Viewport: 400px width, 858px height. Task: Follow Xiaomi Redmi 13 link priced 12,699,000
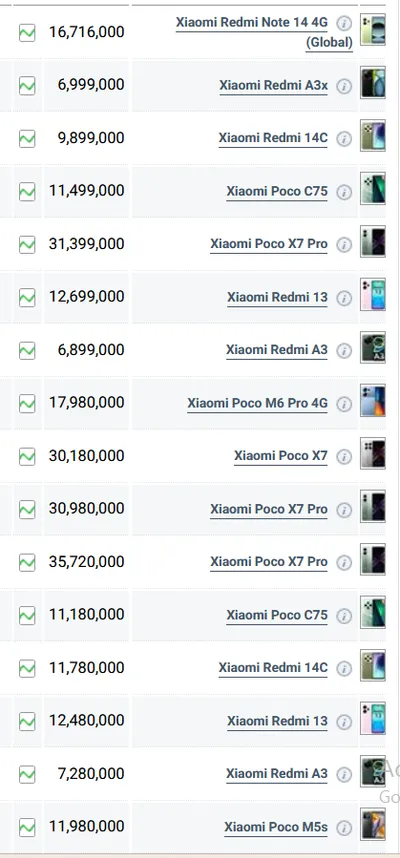click(277, 297)
